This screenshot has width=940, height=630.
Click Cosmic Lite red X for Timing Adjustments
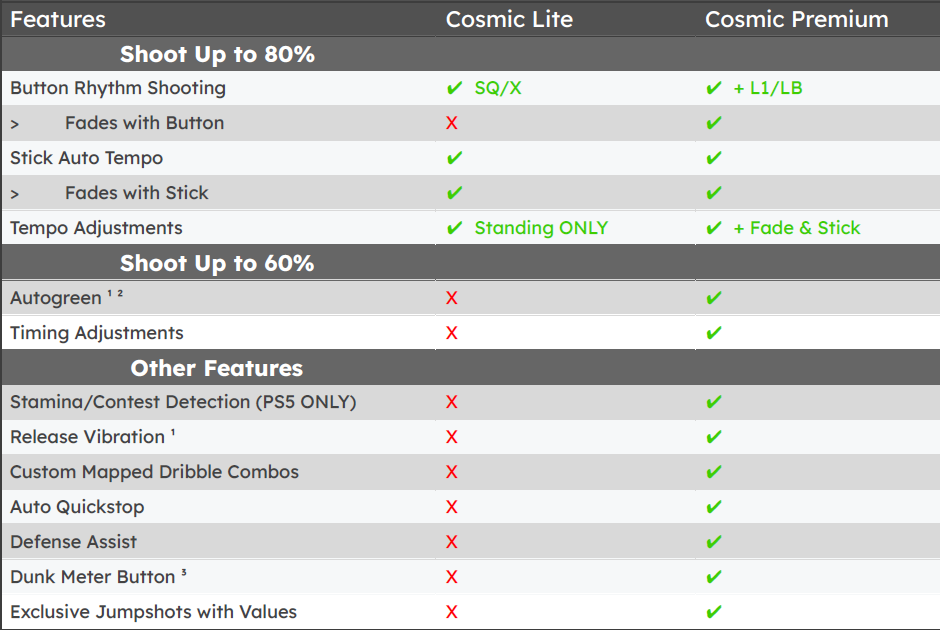(452, 333)
